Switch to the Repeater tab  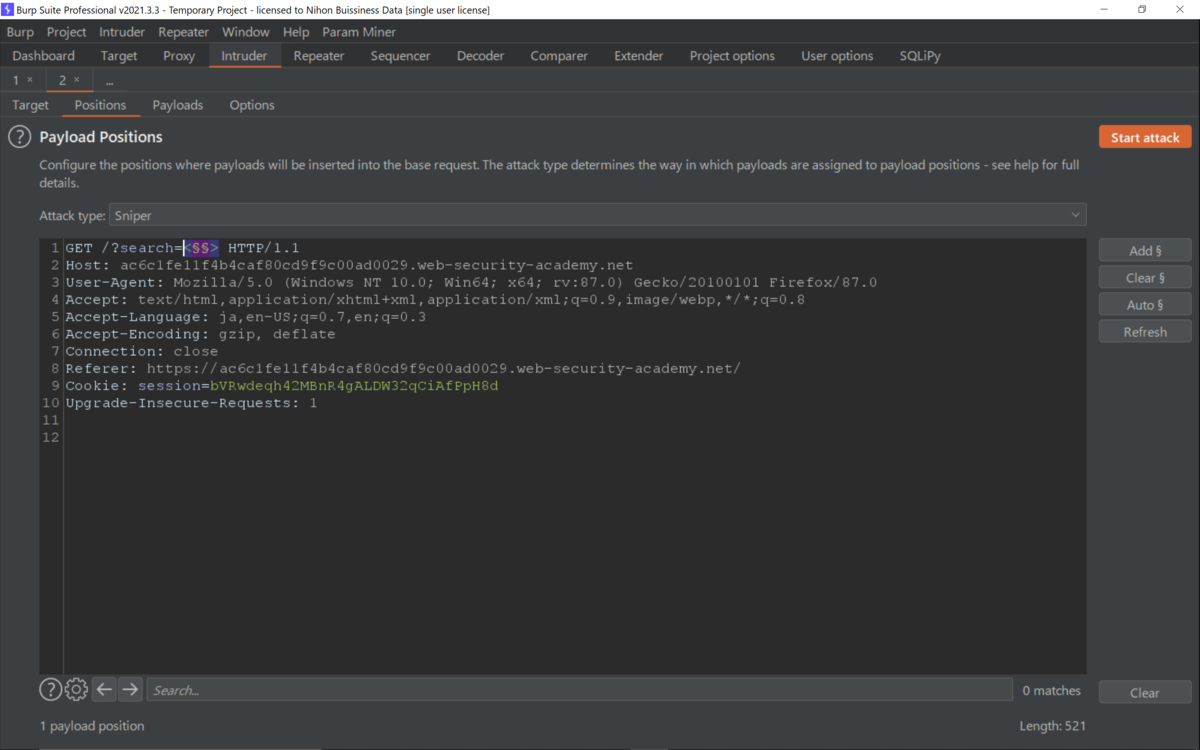(319, 56)
